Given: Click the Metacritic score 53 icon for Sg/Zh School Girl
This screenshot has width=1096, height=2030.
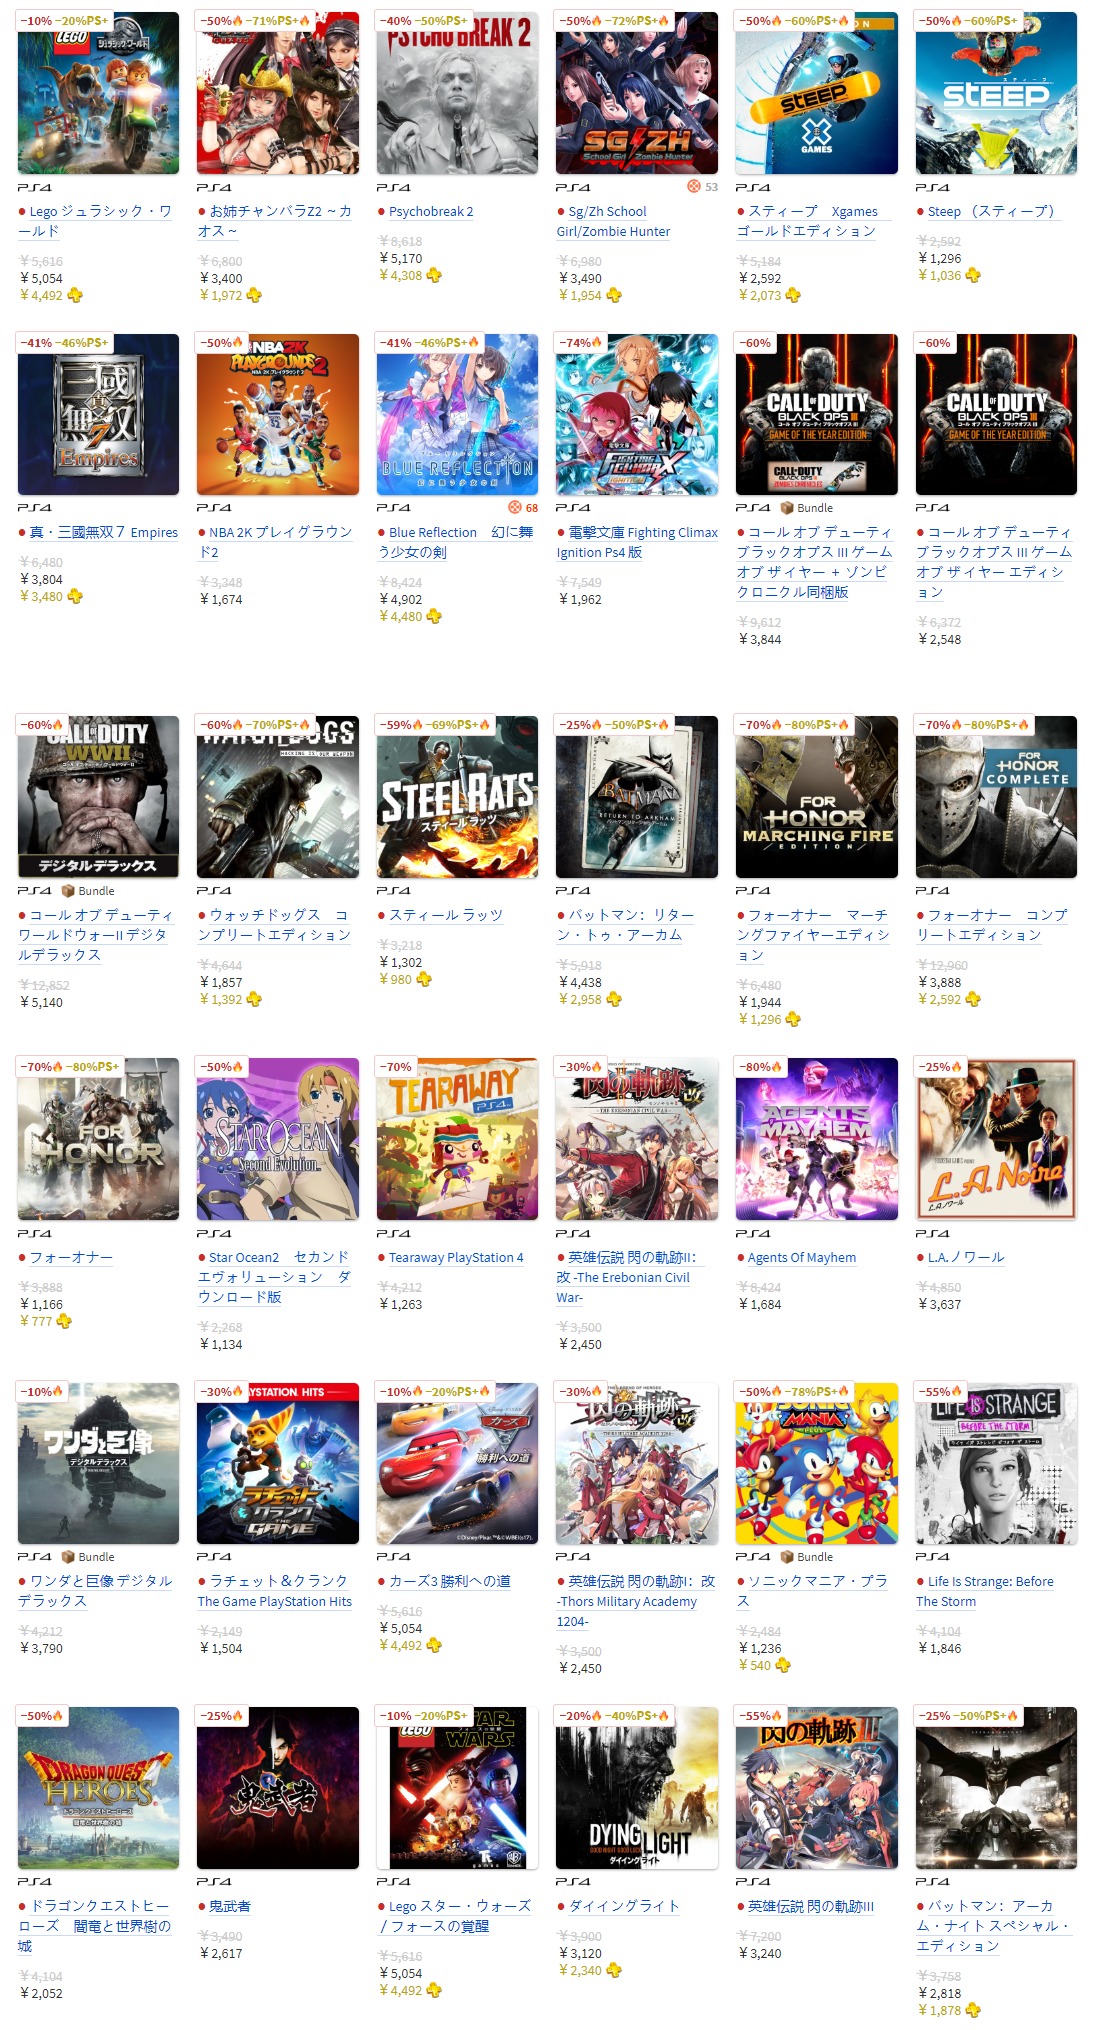Looking at the screenshot, I should (694, 187).
